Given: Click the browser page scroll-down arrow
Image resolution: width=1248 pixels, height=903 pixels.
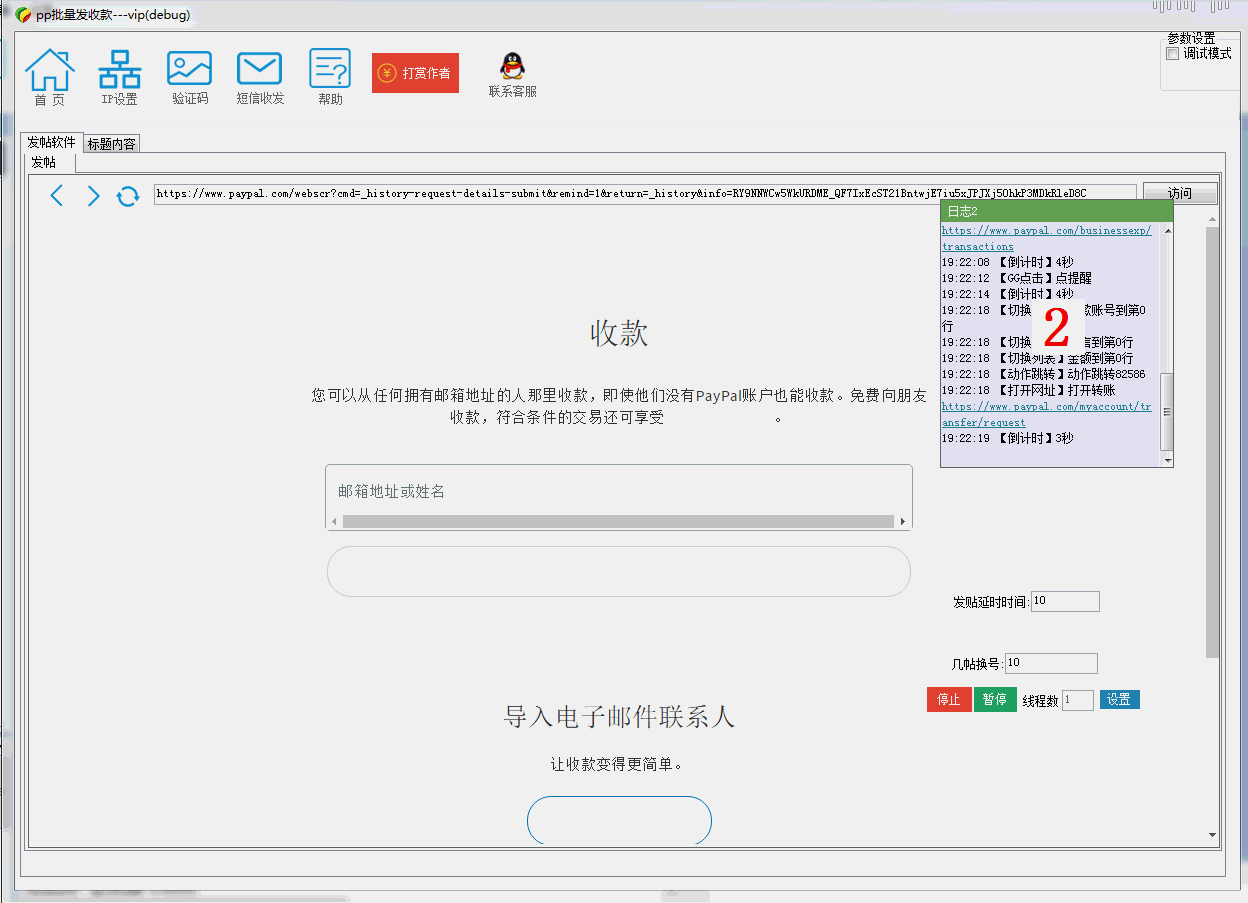Looking at the screenshot, I should 1213,835.
